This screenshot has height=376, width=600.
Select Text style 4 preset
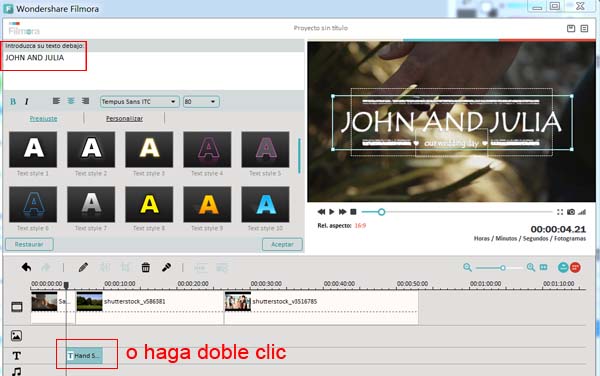click(207, 150)
